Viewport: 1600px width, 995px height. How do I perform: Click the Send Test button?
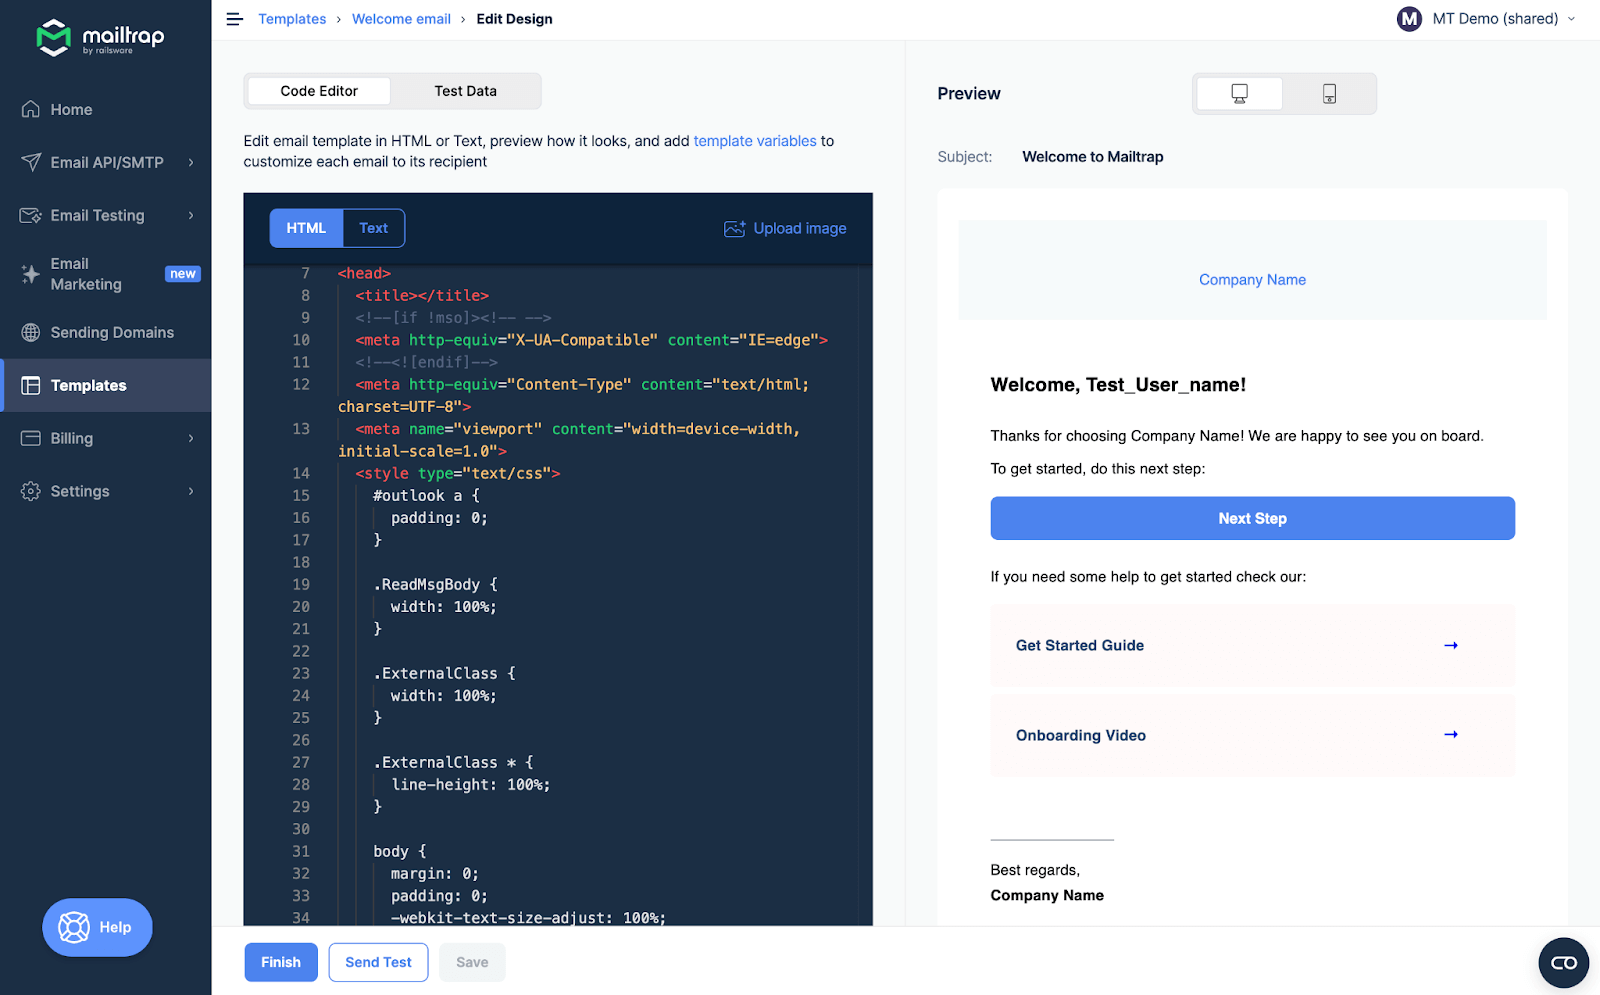click(x=378, y=962)
